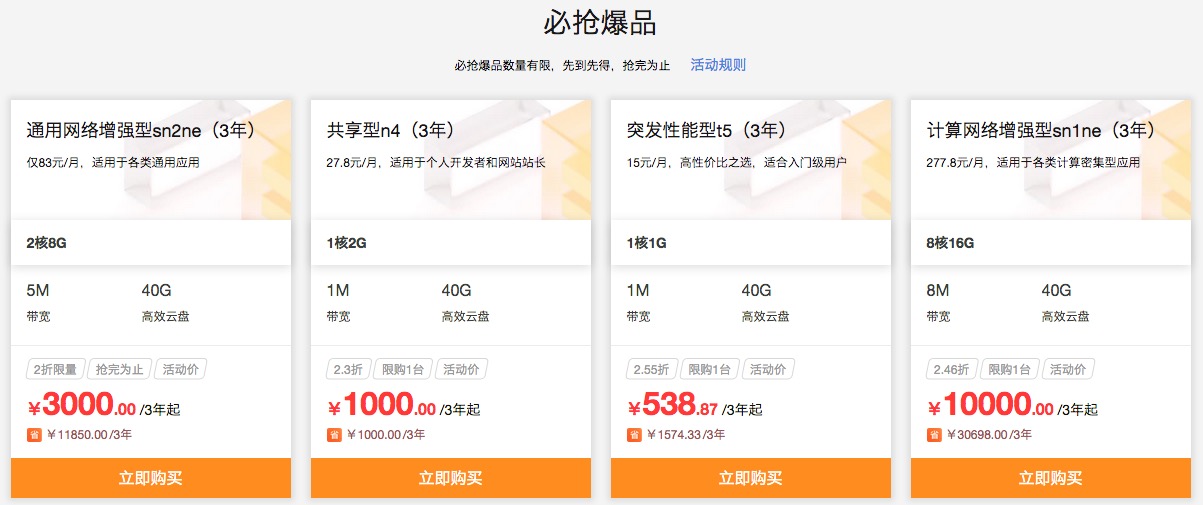Click the savings icon under ¥538.87 price

tap(634, 435)
